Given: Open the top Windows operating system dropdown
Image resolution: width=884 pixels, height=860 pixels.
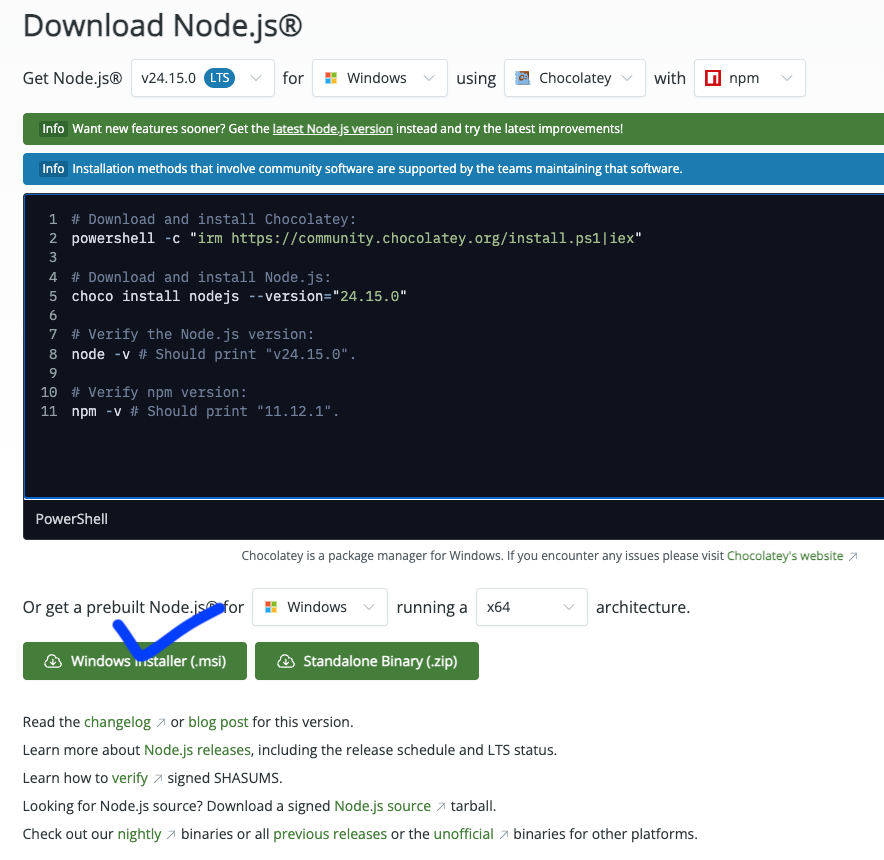Looking at the screenshot, I should click(379, 78).
